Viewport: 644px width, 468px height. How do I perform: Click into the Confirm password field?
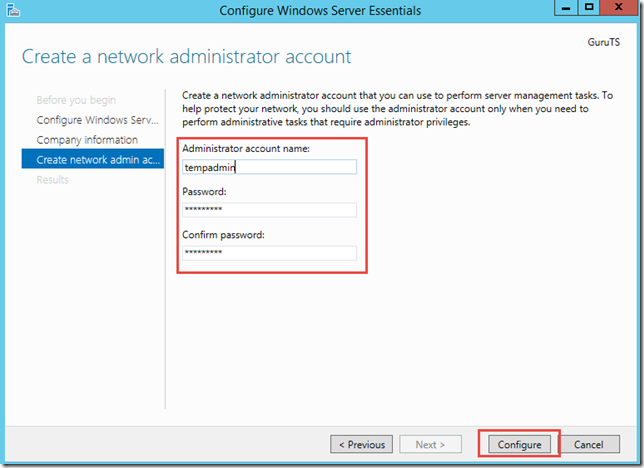(x=269, y=253)
